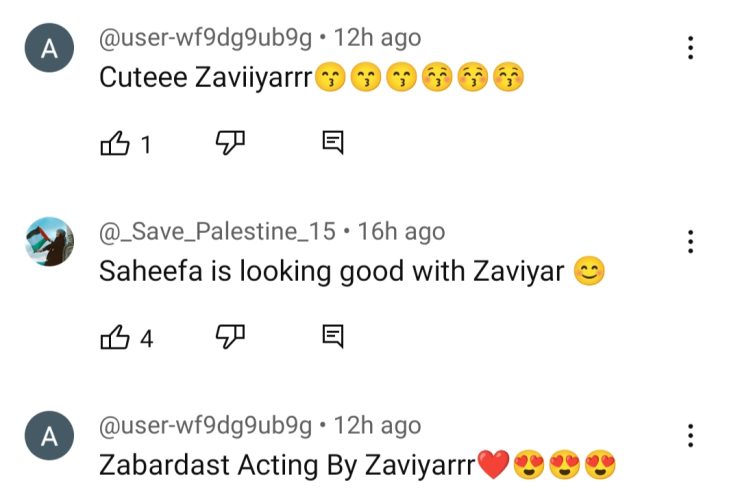Open the _Save_Palestine_15 profile picture
Viewport: 740px width, 503px height.
pos(49,242)
